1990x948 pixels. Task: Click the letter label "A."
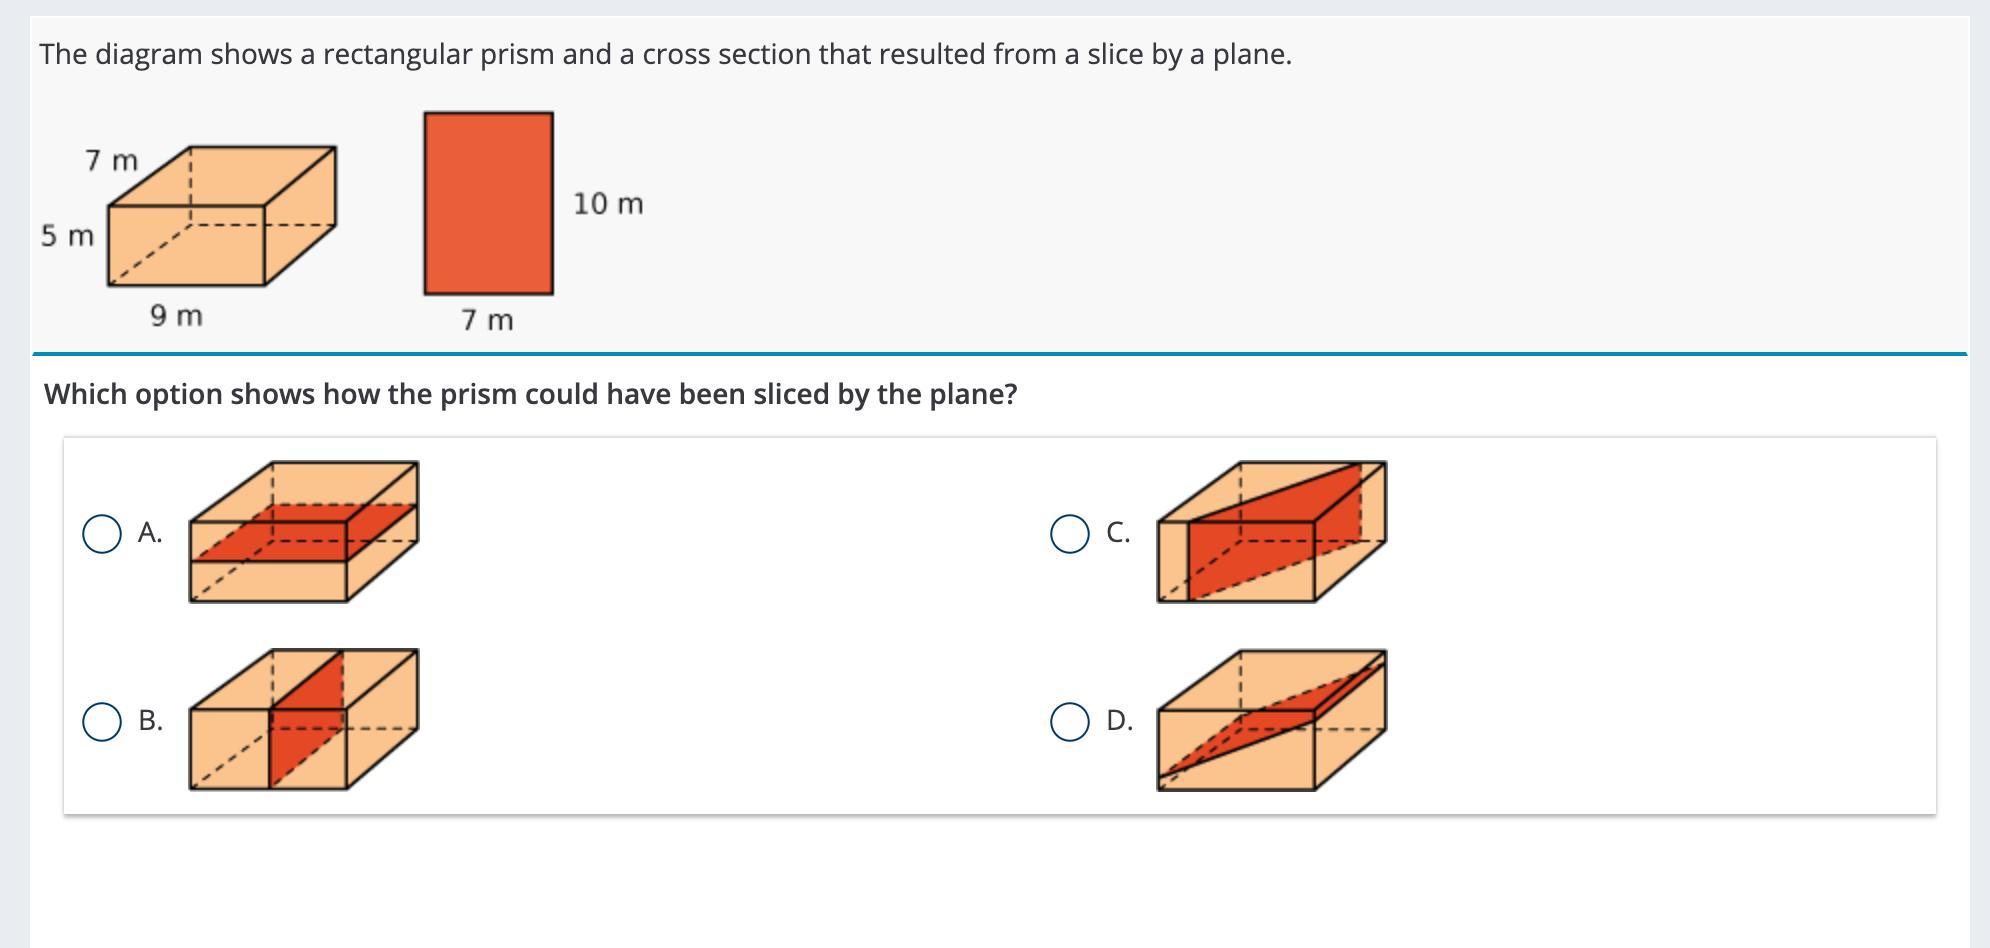click(x=150, y=533)
